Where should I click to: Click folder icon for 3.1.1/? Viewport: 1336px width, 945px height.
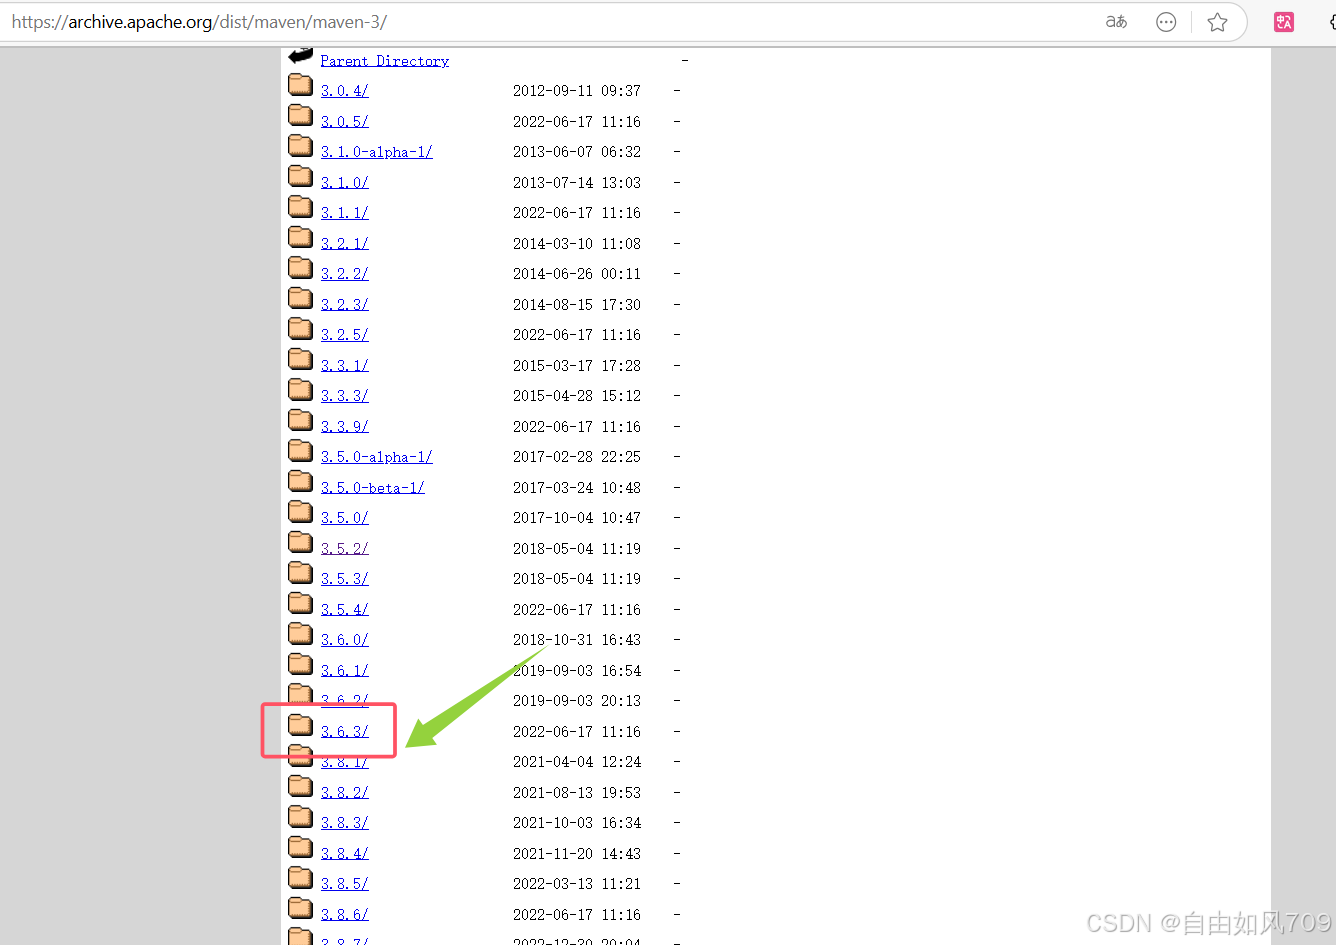pyautogui.click(x=300, y=207)
